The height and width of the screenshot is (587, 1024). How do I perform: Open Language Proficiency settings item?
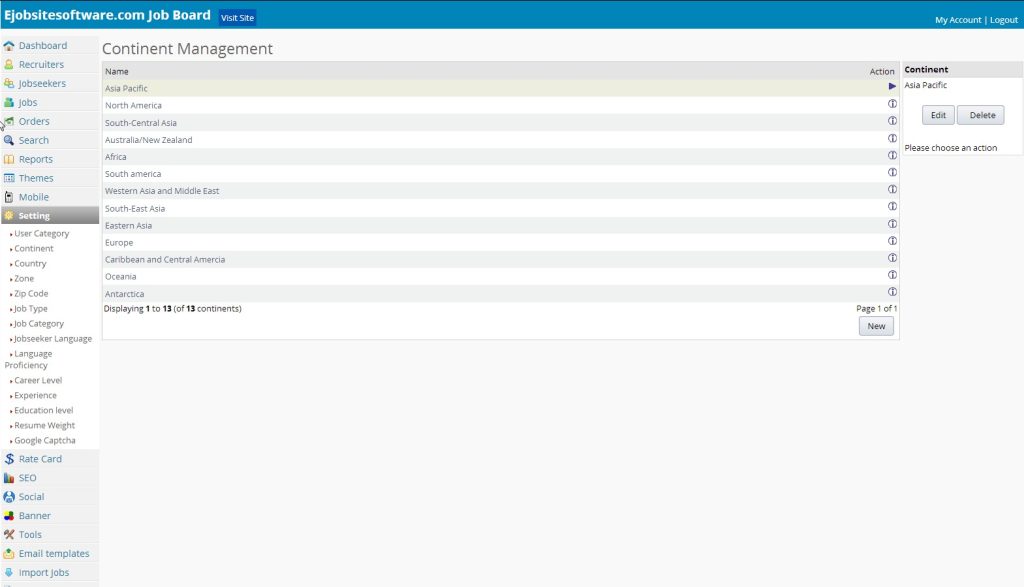pos(29,360)
